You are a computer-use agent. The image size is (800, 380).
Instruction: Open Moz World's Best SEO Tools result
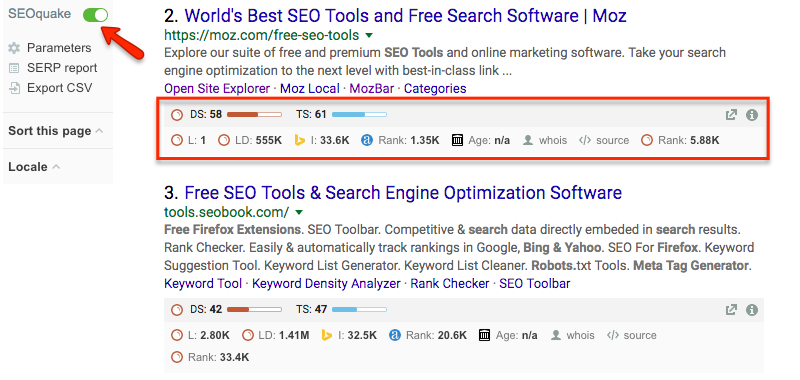(405, 16)
